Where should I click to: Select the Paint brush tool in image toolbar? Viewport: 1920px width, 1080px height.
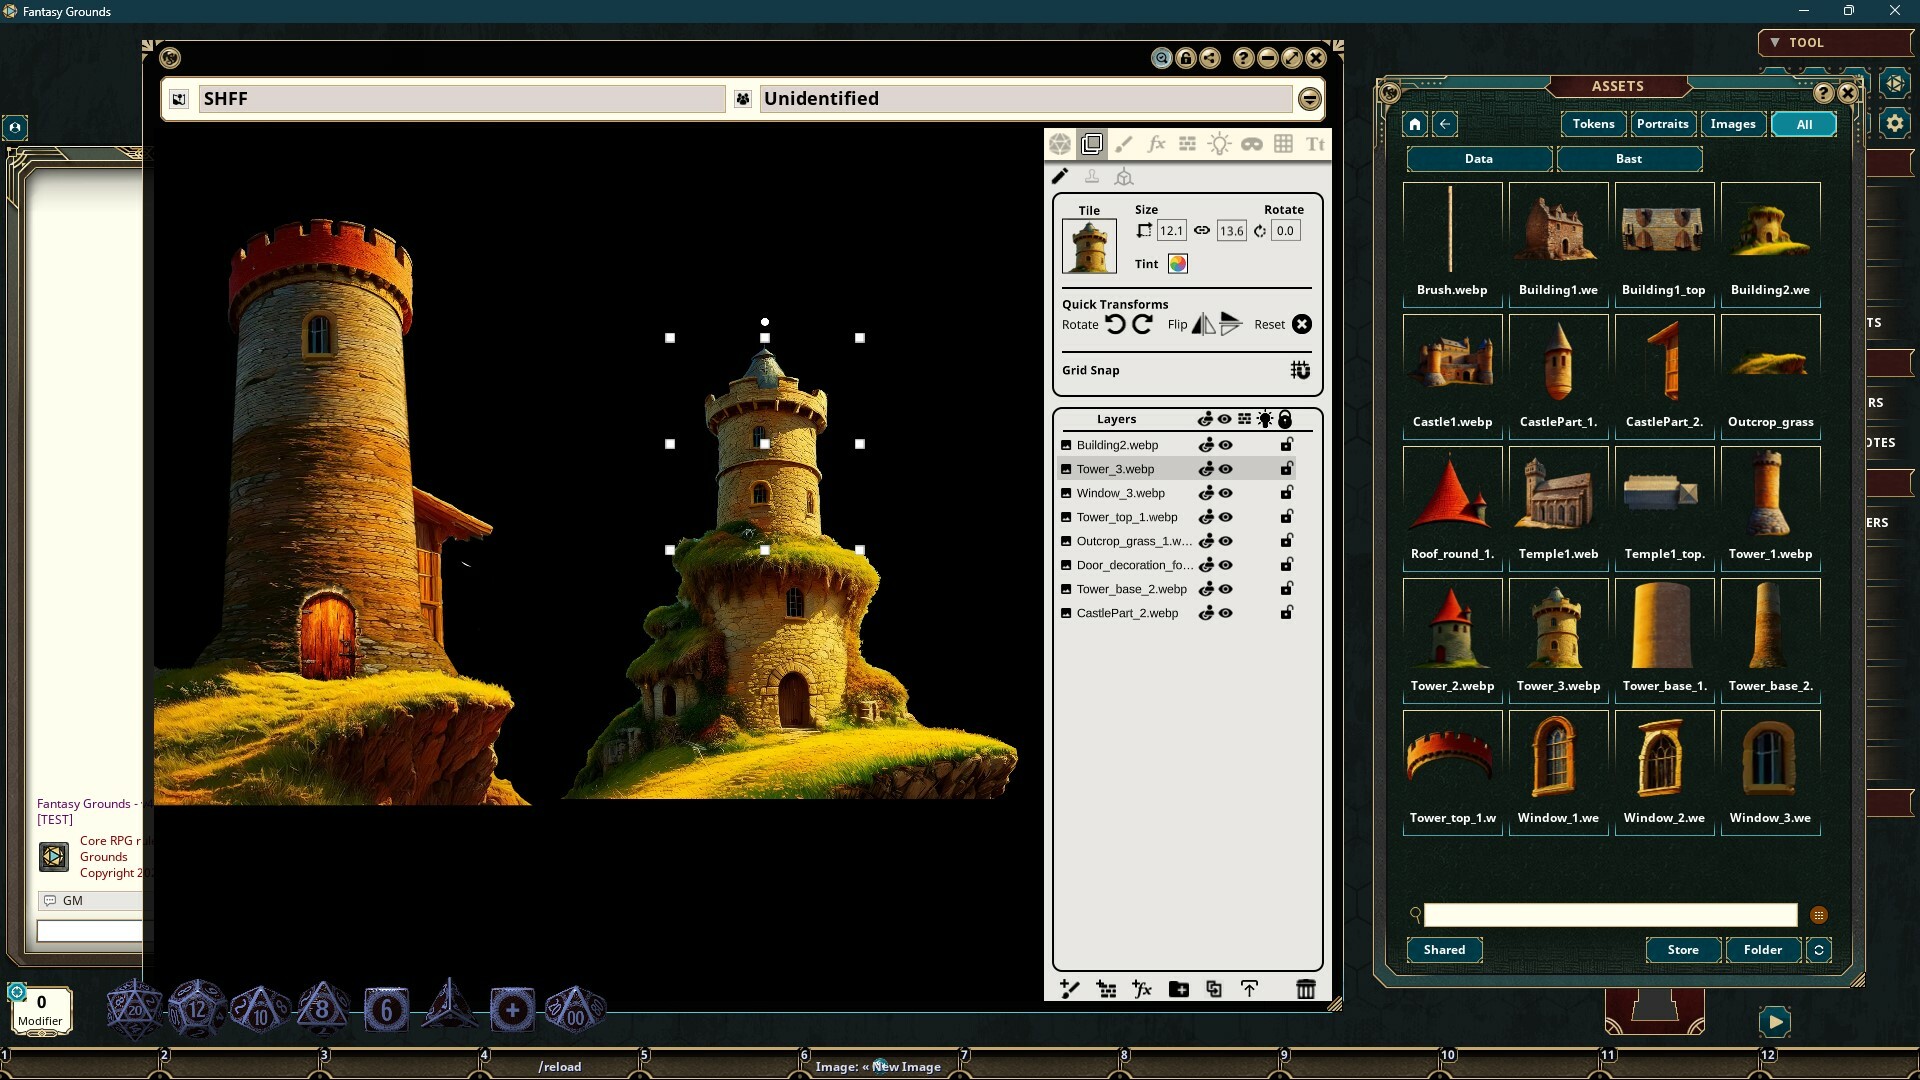click(1124, 144)
